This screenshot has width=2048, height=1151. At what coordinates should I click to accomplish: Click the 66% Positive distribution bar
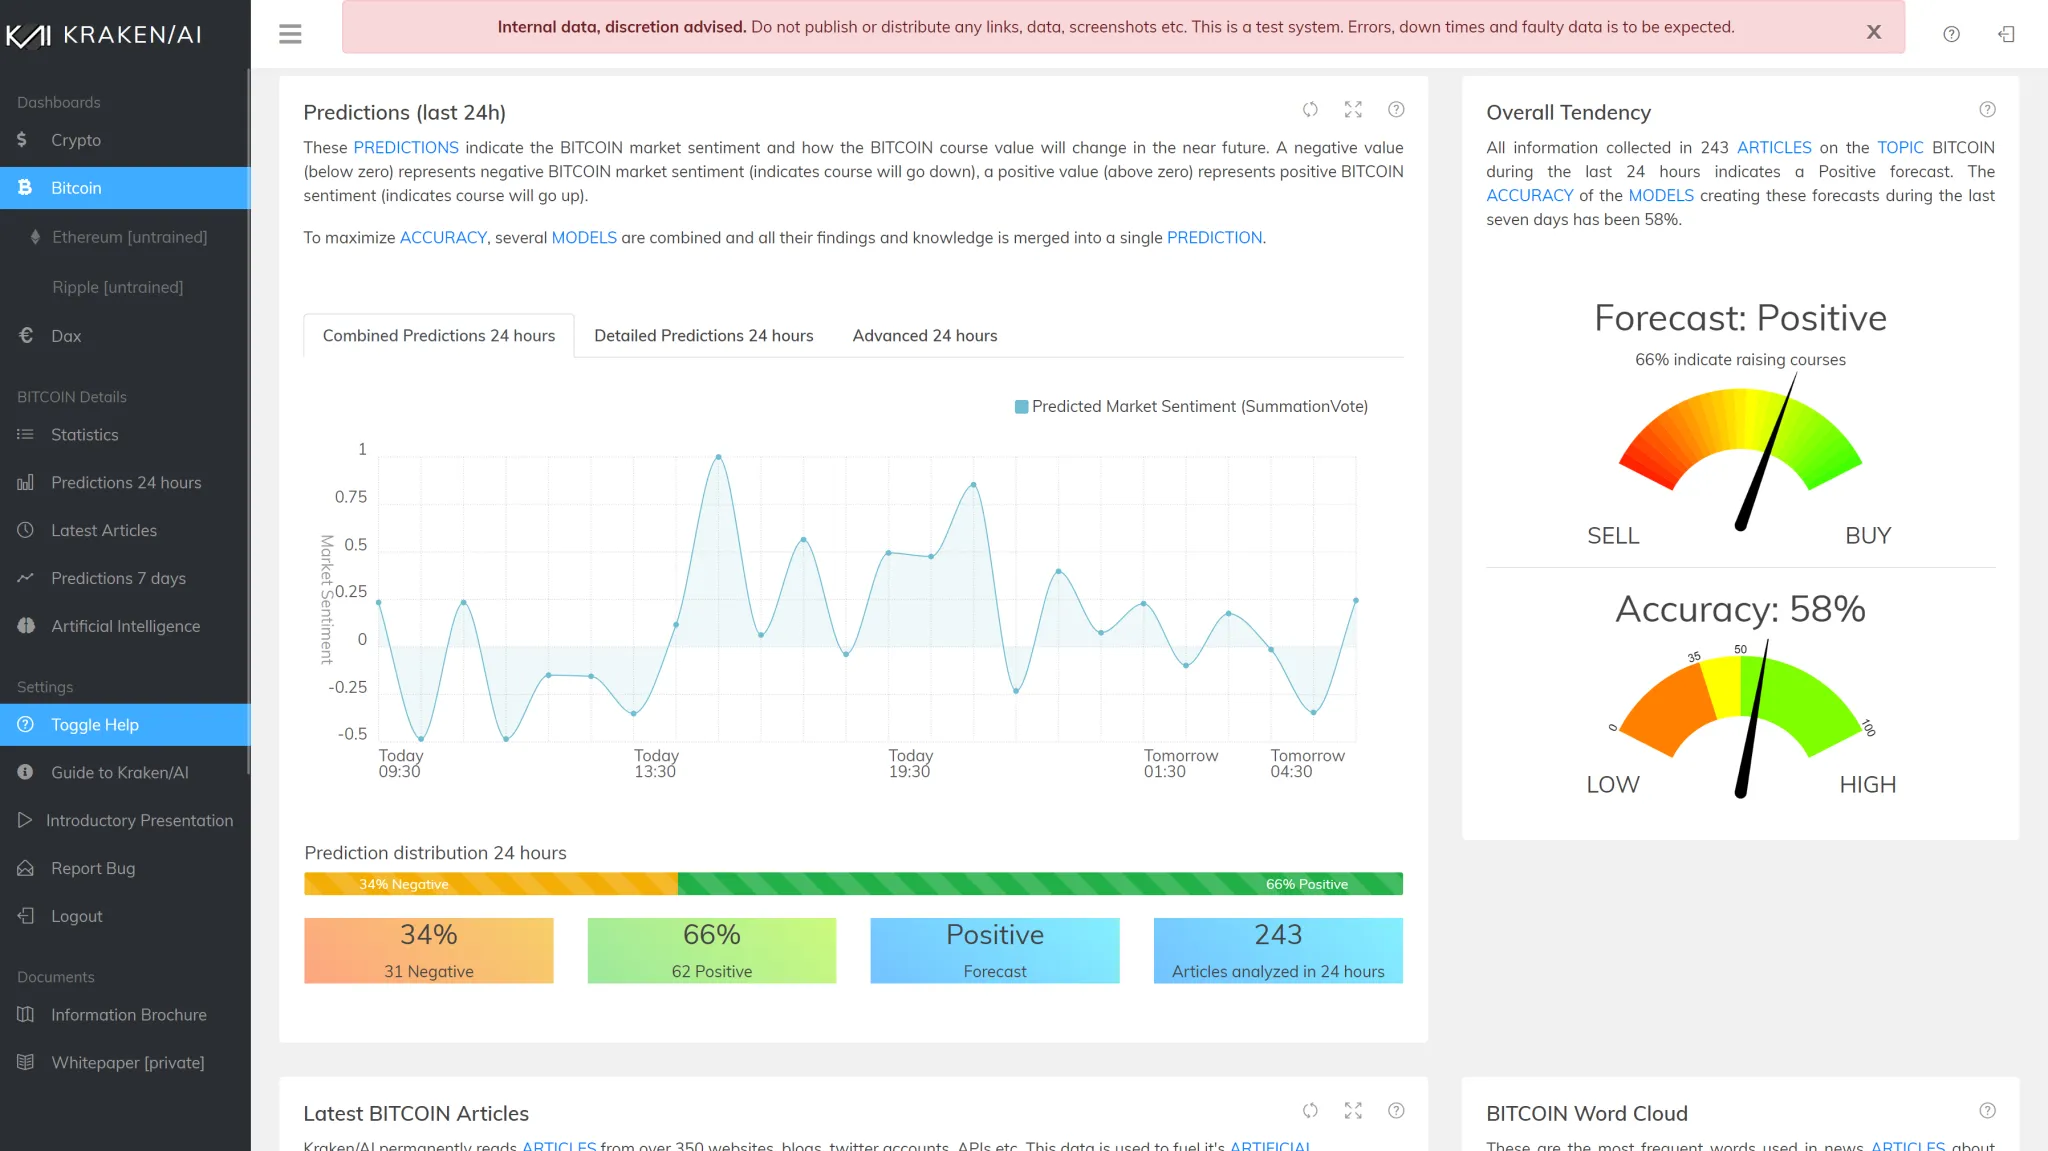point(1040,884)
